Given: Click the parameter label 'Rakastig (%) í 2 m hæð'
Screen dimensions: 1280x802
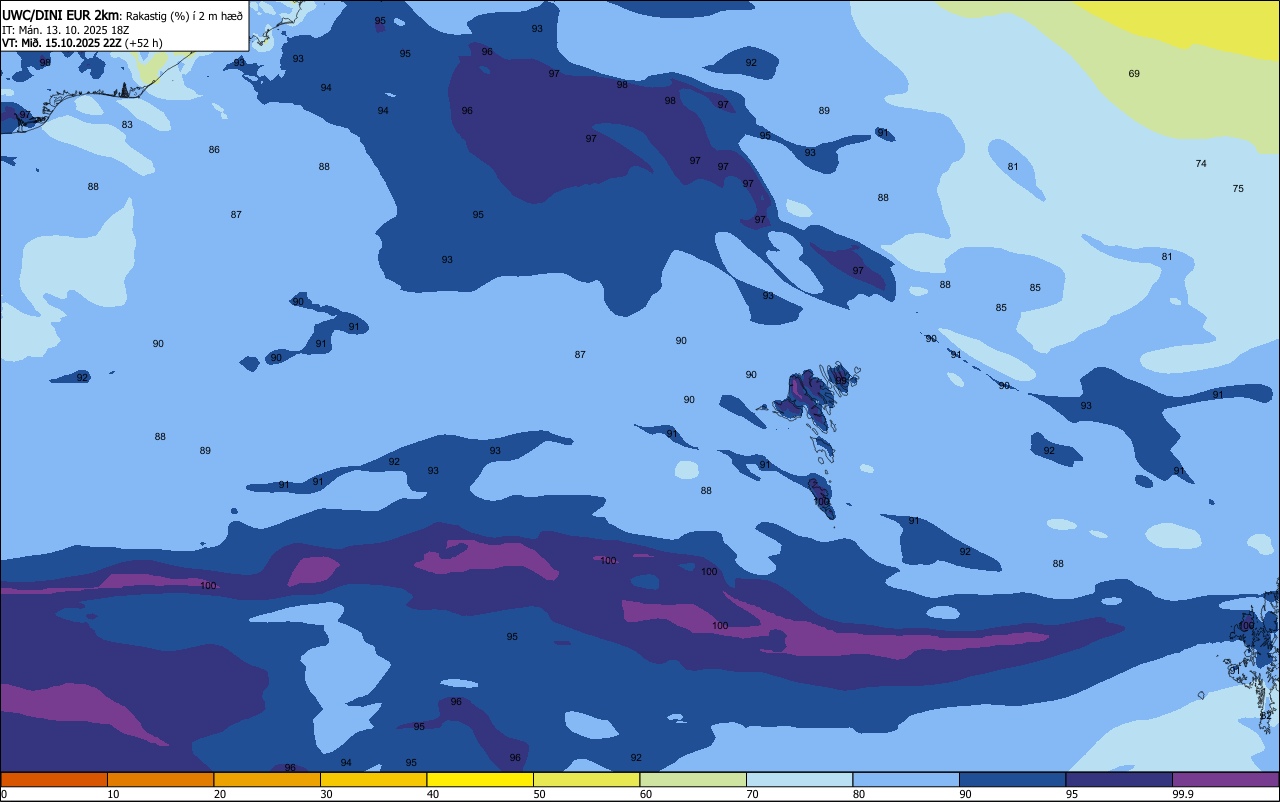Looking at the screenshot, I should click(x=184, y=16).
